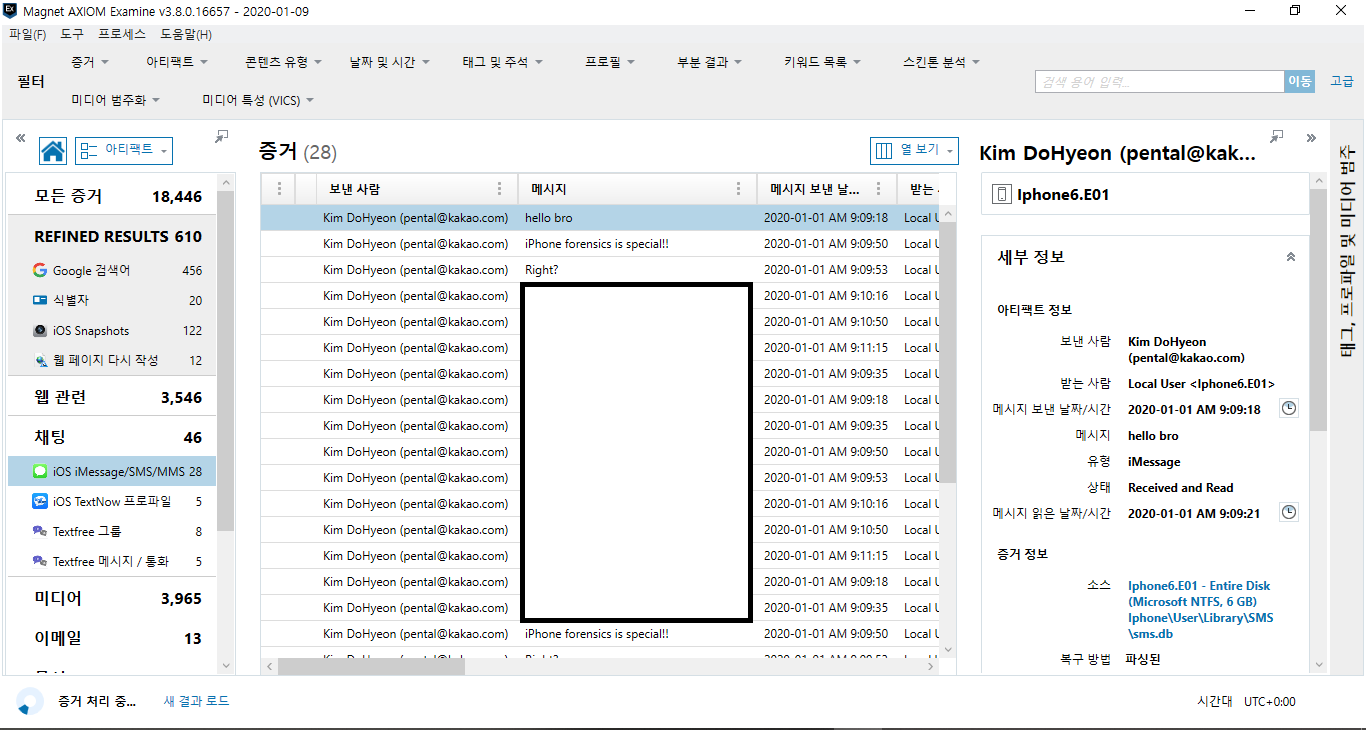Image resolution: width=1366 pixels, height=730 pixels.
Task: Open the 부분 결과 filter dropdown
Action: [710, 62]
